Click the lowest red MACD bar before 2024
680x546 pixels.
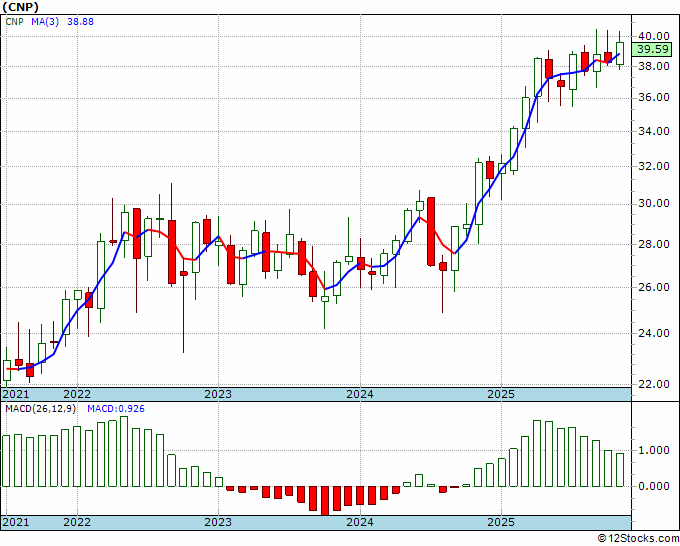tap(325, 500)
